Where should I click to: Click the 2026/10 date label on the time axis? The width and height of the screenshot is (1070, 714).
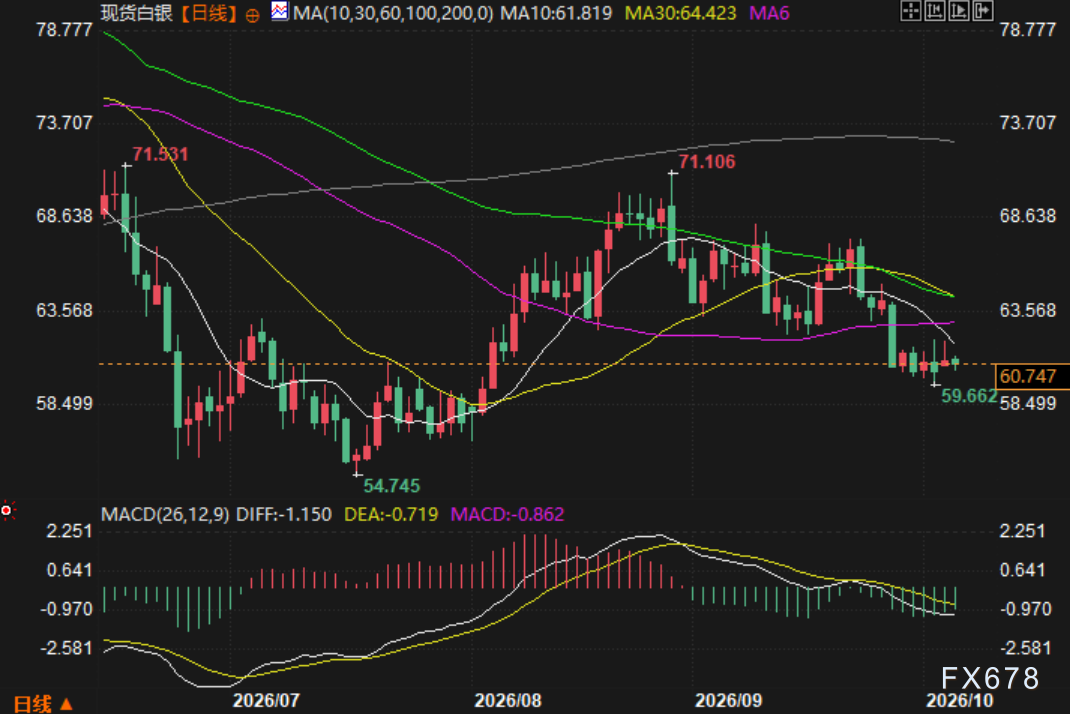pos(959,700)
